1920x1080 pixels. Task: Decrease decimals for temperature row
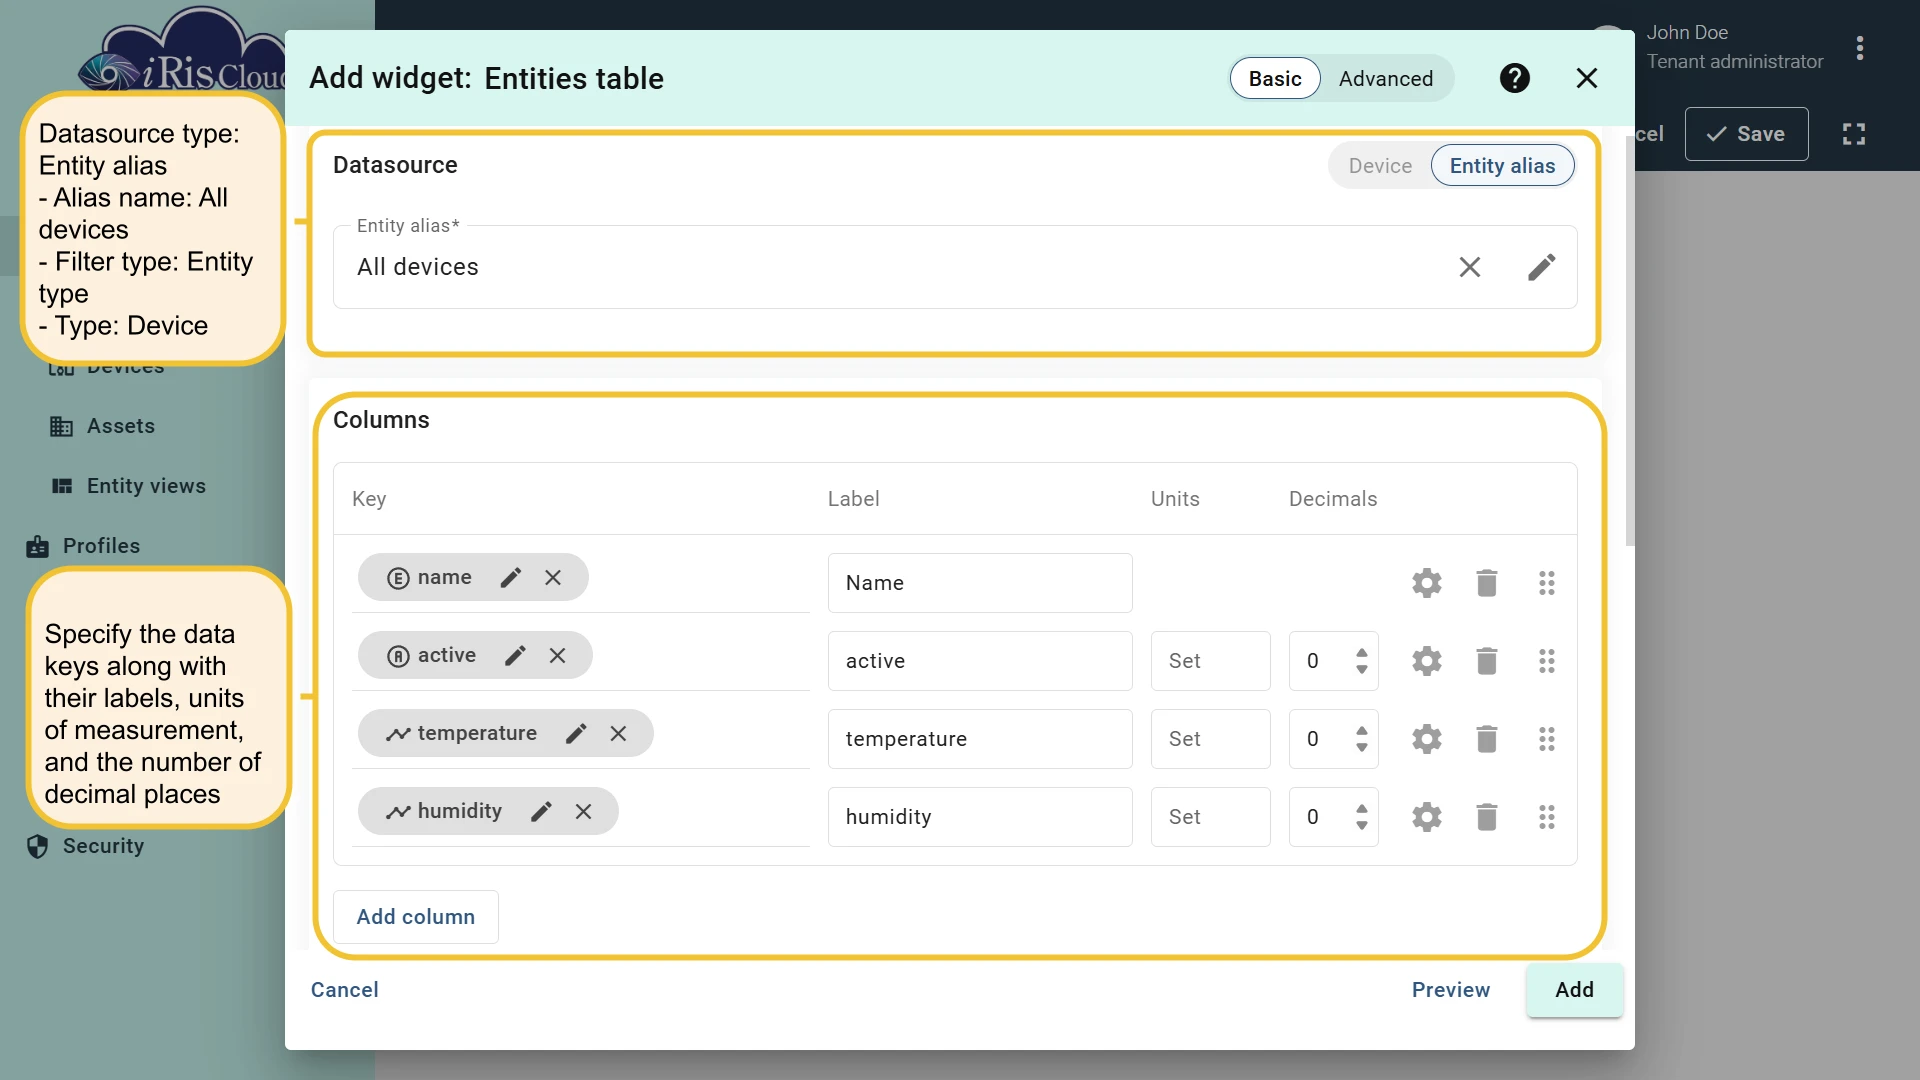pyautogui.click(x=1362, y=747)
